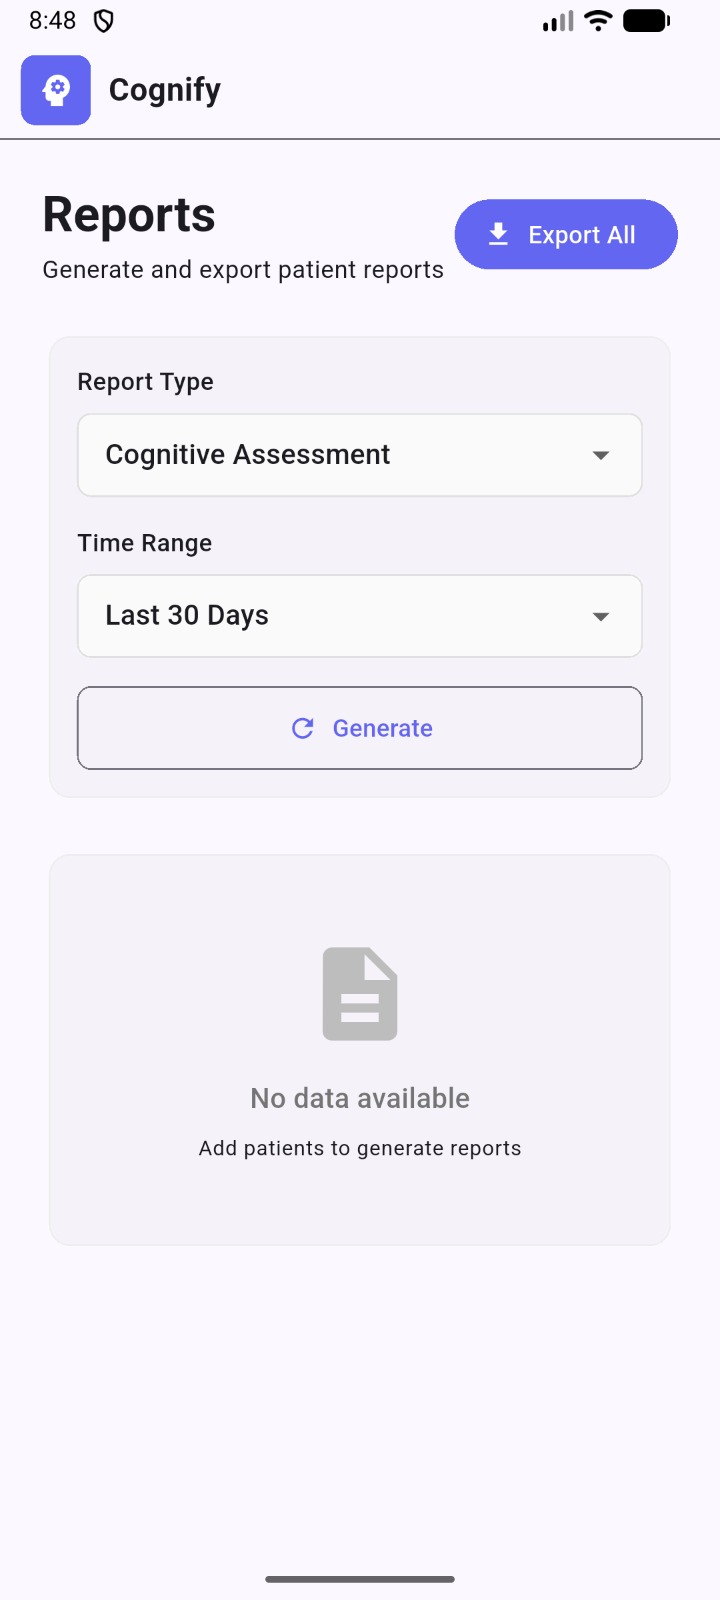
Task: Click the gray document icon in empty state
Action: coord(359,993)
